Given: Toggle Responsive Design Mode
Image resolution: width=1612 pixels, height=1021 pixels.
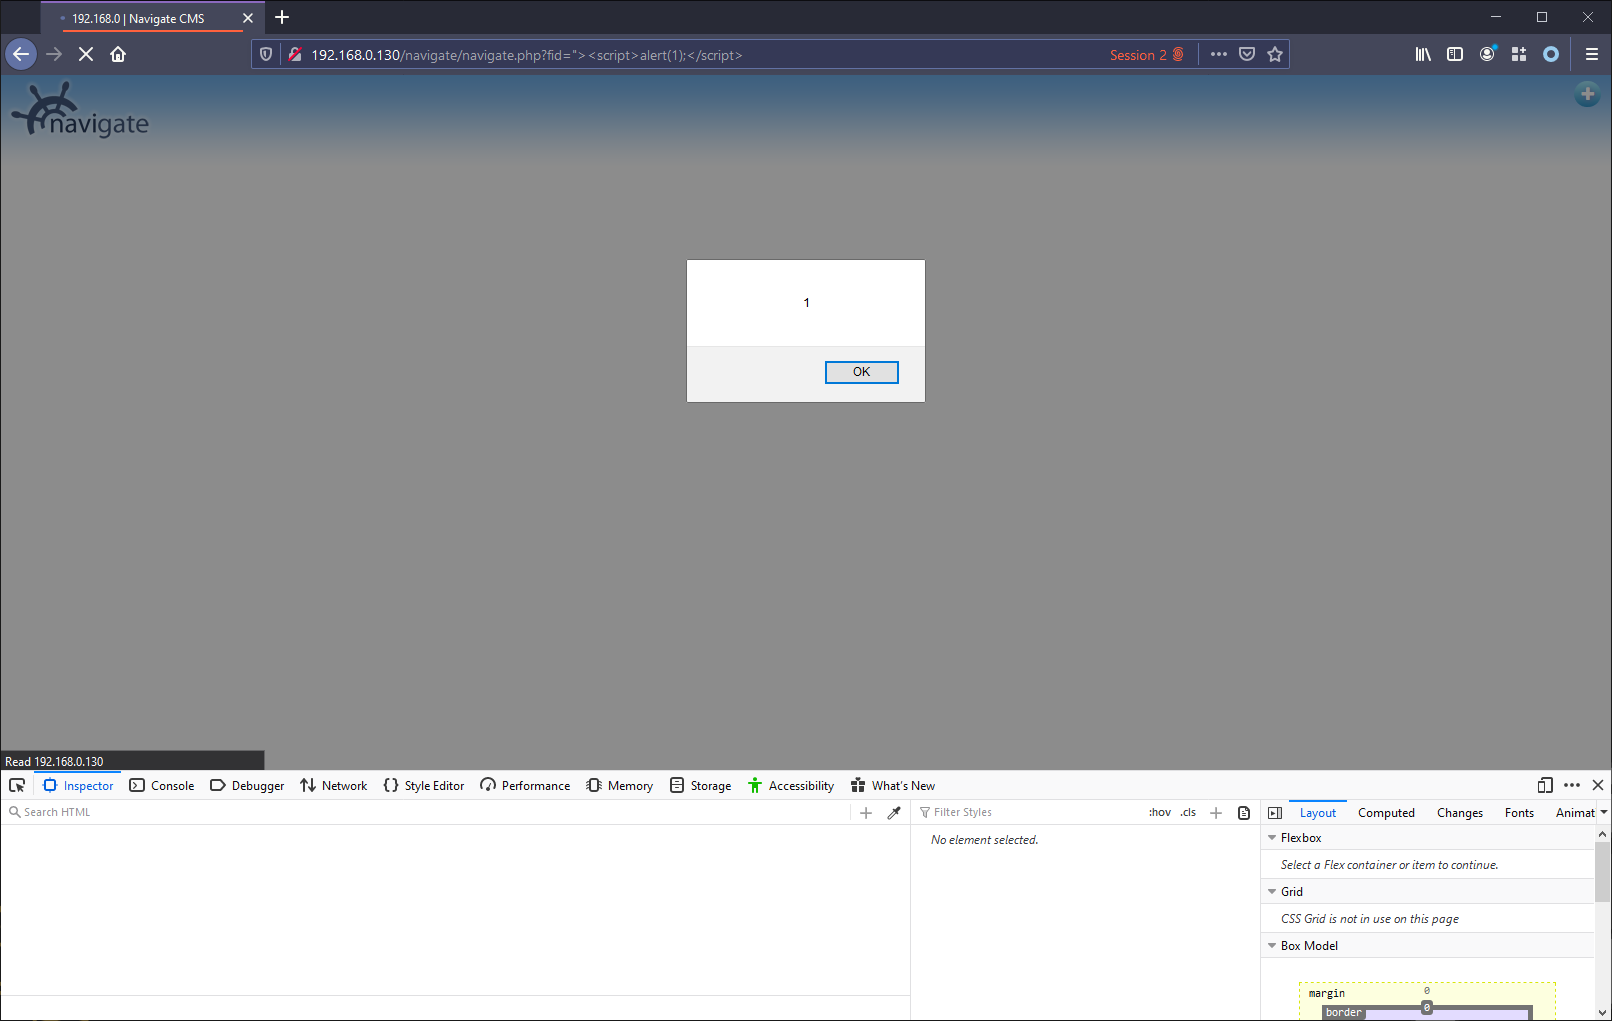Looking at the screenshot, I should click(1545, 785).
